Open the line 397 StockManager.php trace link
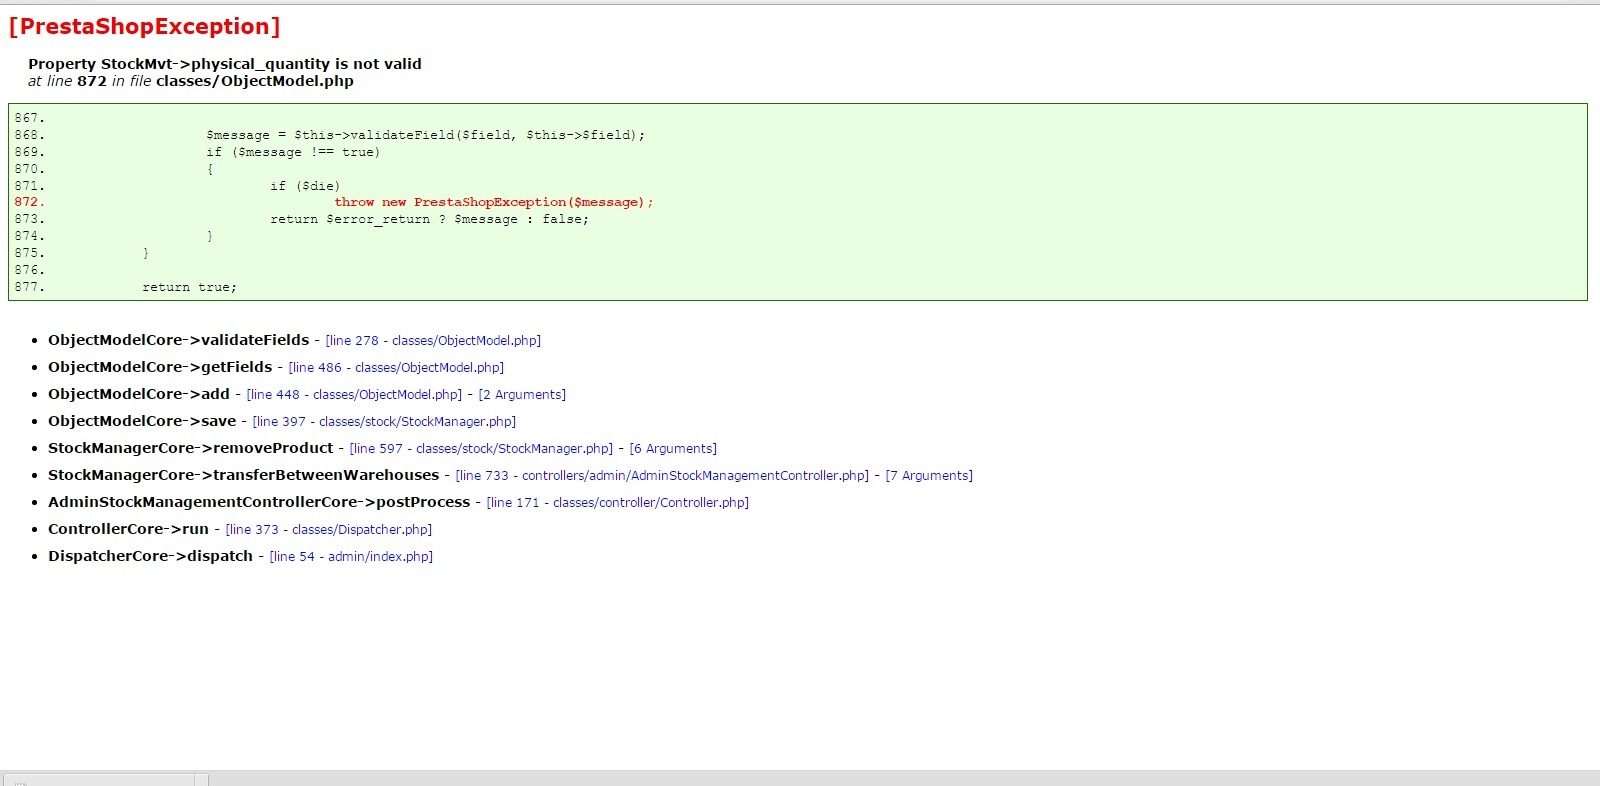The image size is (1600, 786). [x=384, y=422]
